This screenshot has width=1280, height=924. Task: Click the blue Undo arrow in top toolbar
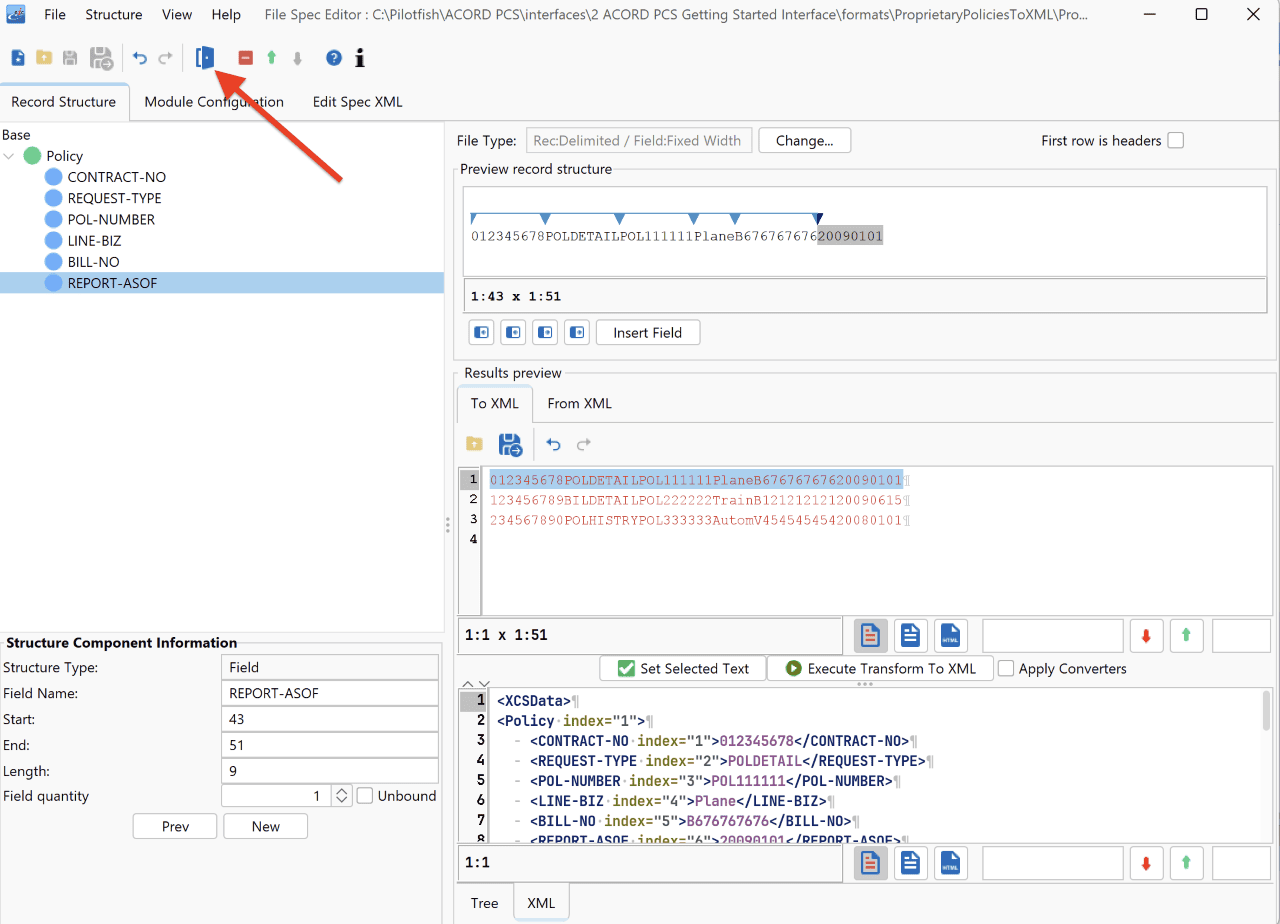point(140,58)
